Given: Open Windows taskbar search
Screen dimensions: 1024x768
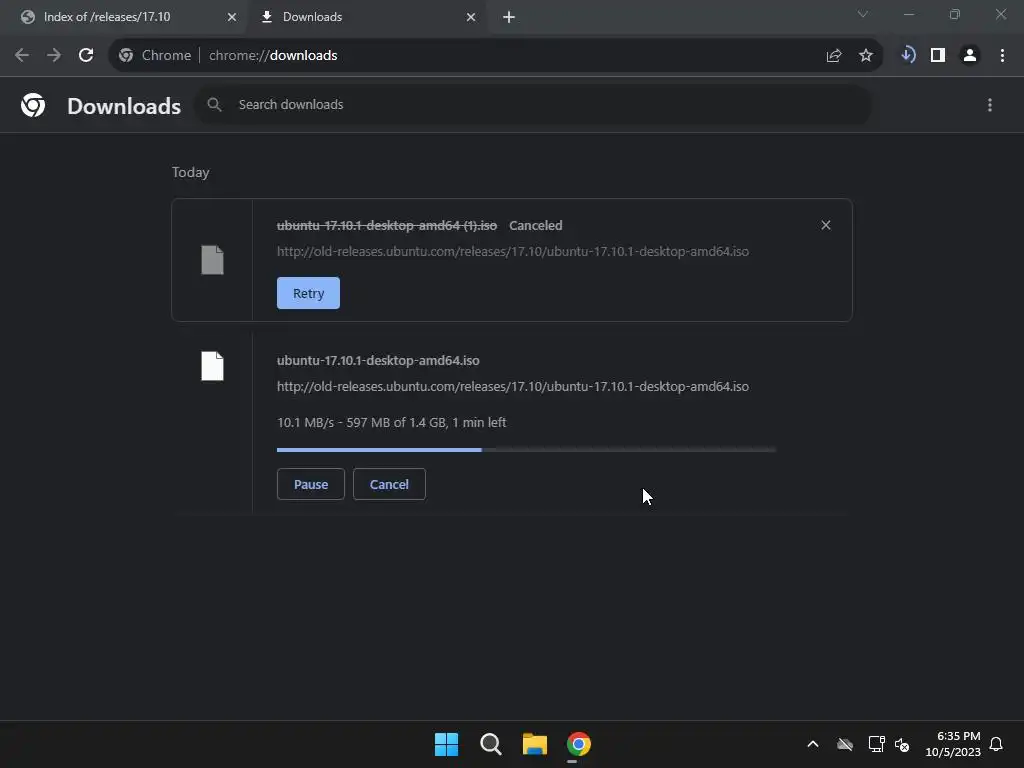Looking at the screenshot, I should [490, 744].
